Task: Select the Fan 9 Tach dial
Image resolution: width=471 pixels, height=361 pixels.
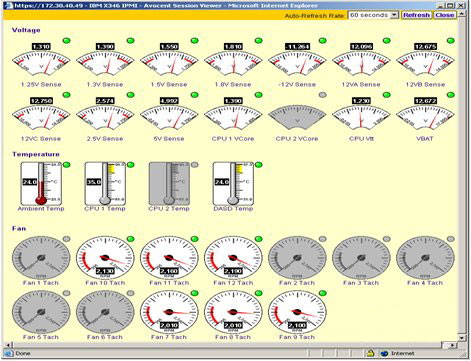Action: [x=297, y=312]
